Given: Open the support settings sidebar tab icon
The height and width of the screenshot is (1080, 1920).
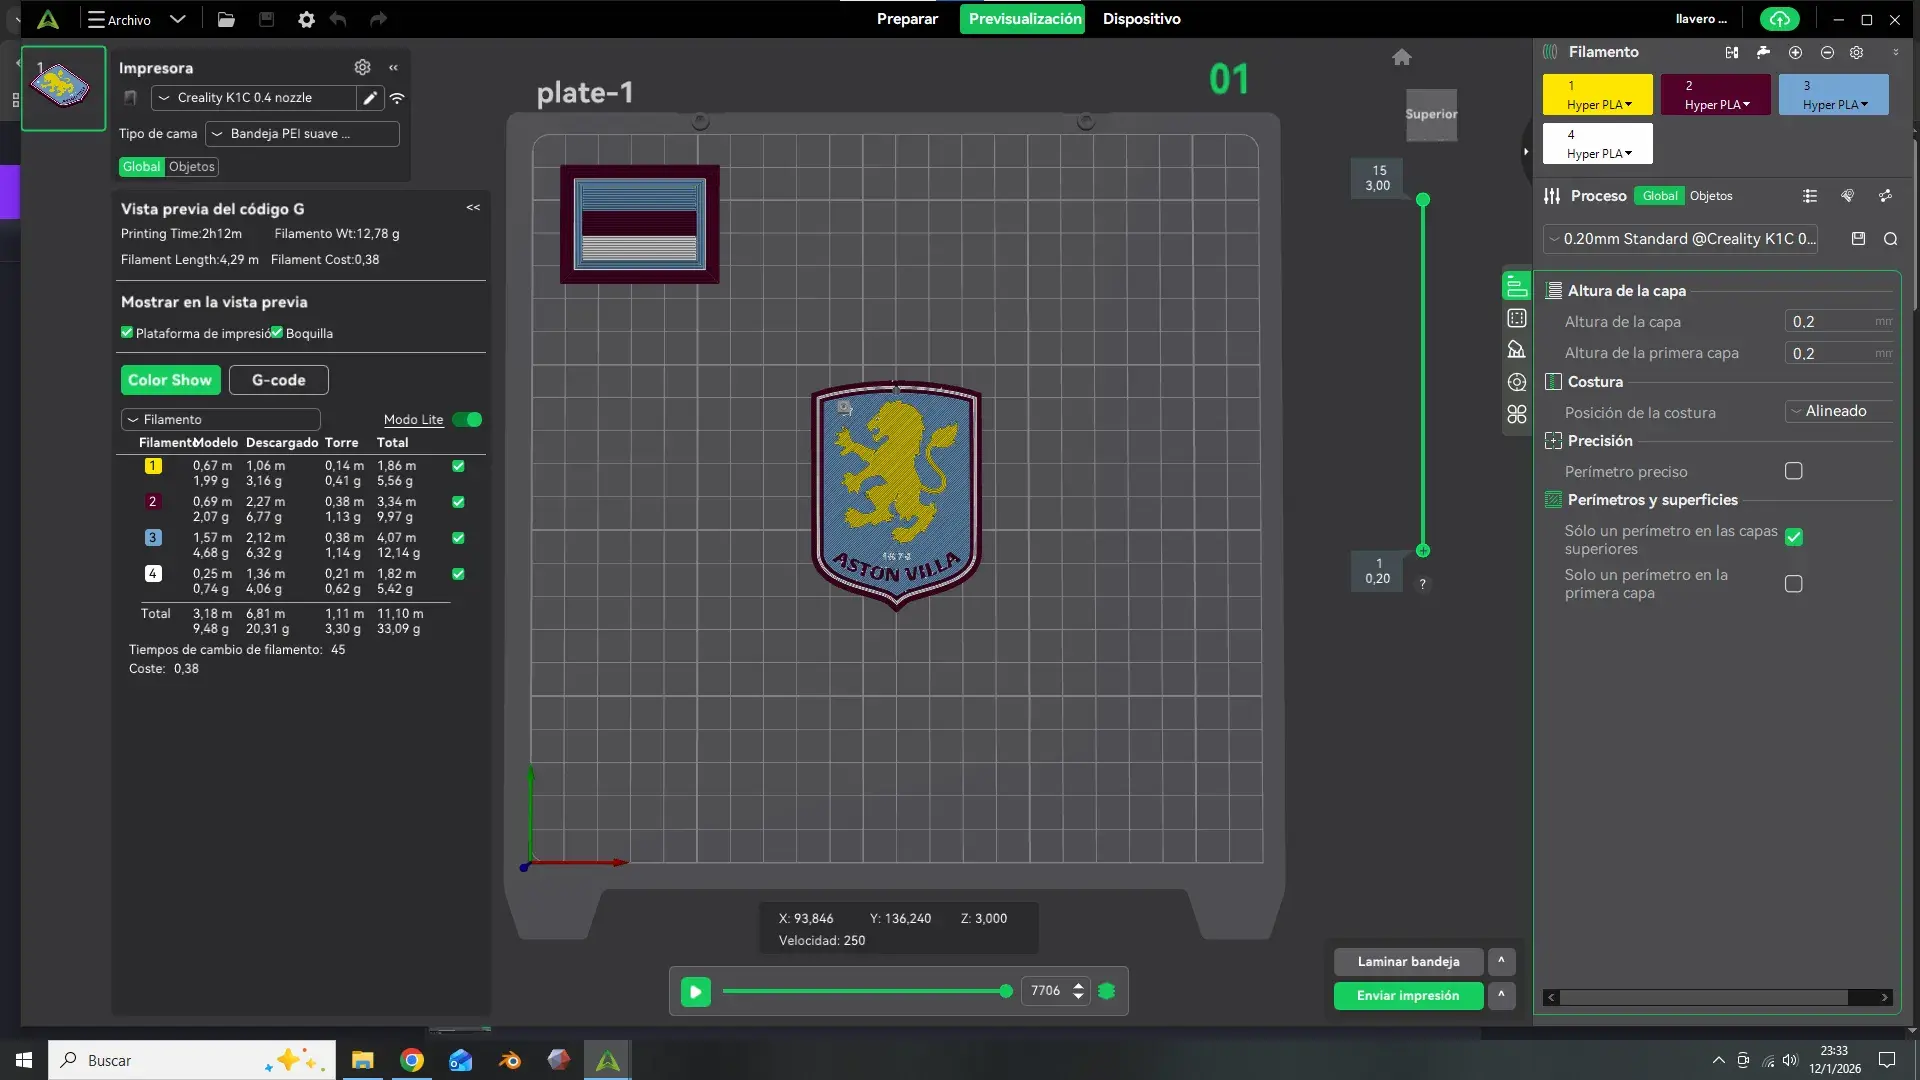Looking at the screenshot, I should (1517, 350).
